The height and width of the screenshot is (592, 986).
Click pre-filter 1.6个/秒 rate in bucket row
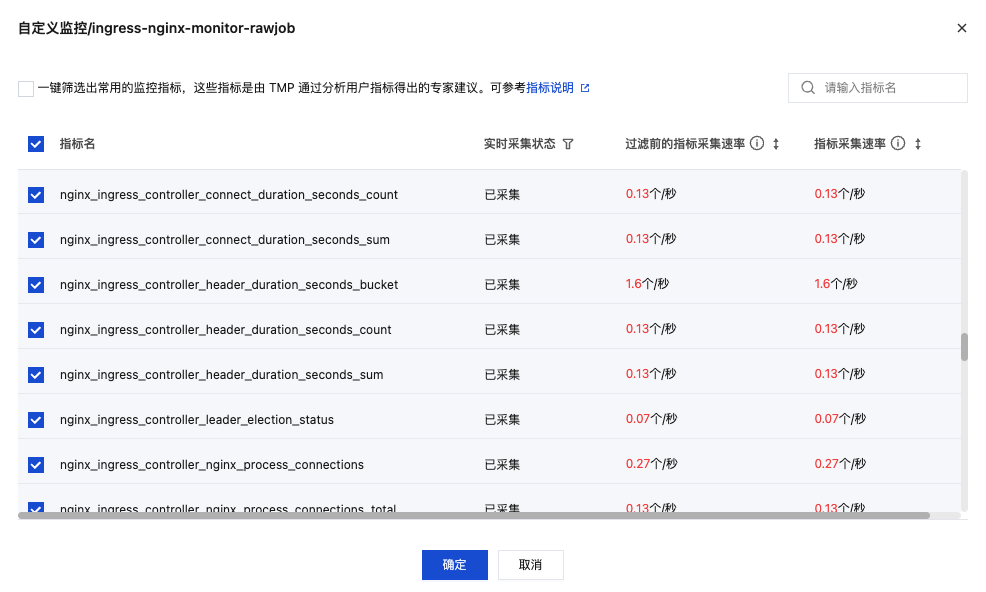(647, 284)
